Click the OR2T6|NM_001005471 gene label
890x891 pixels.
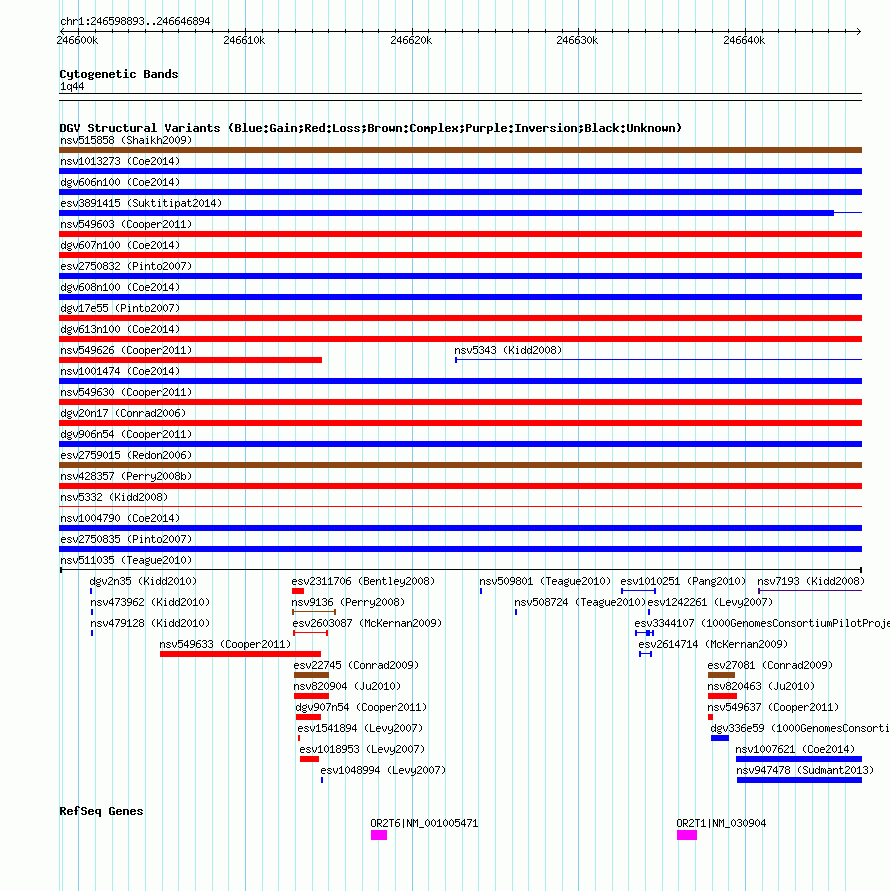(x=424, y=823)
